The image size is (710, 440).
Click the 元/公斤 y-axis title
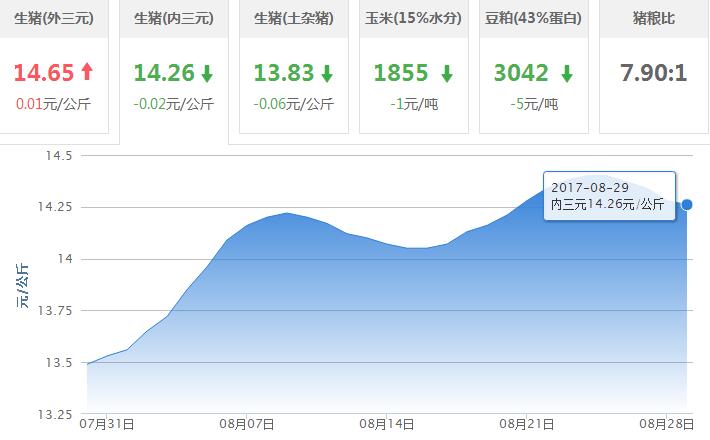pyautogui.click(x=24, y=284)
